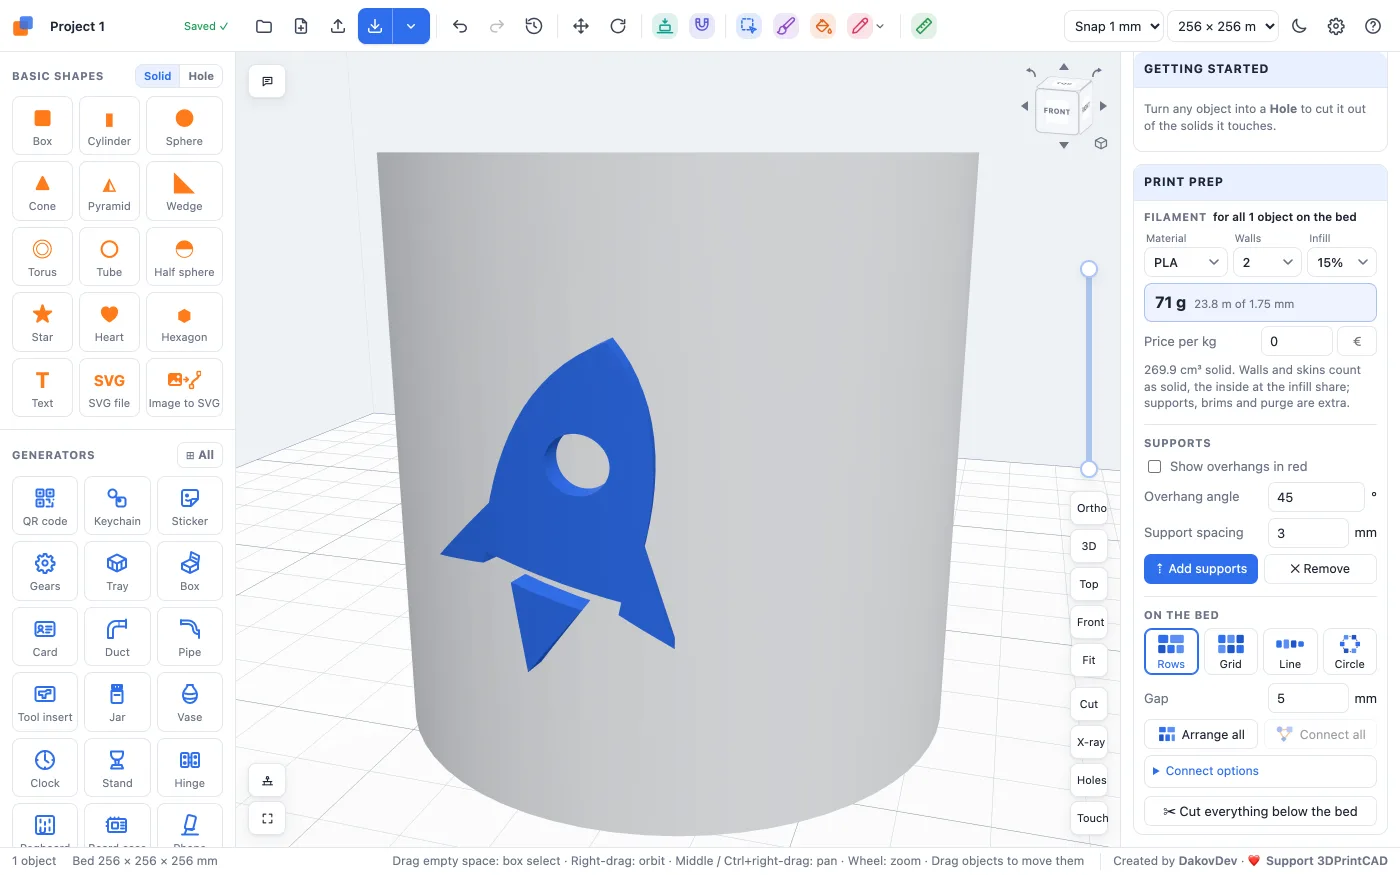Click the Overhang angle input field
Screen dimensions: 1400x875
coord(1316,497)
